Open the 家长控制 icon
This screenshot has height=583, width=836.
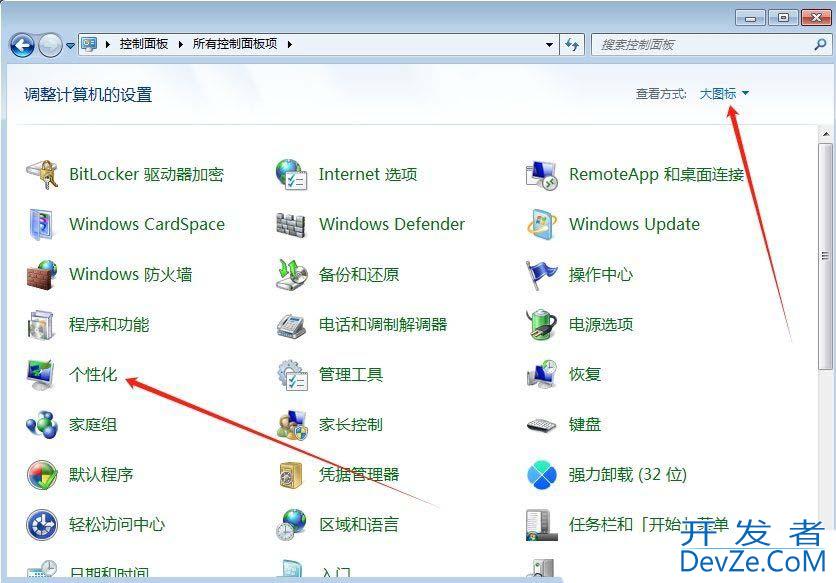click(291, 425)
